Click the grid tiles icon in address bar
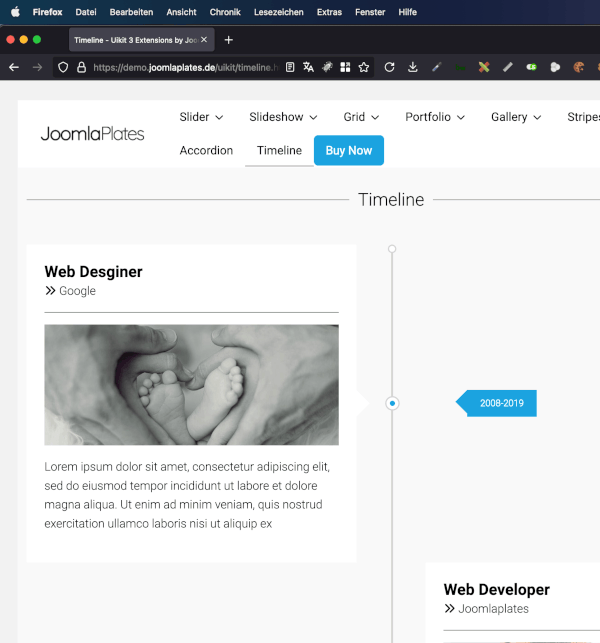This screenshot has width=600, height=643. [345, 67]
